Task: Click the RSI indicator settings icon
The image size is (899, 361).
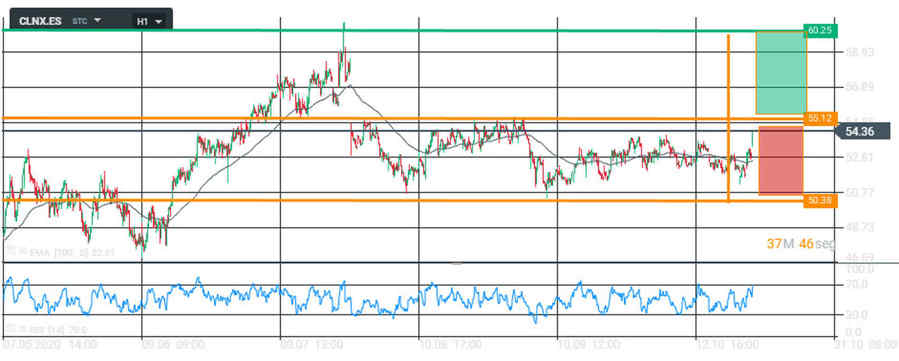Action: [x=10, y=329]
